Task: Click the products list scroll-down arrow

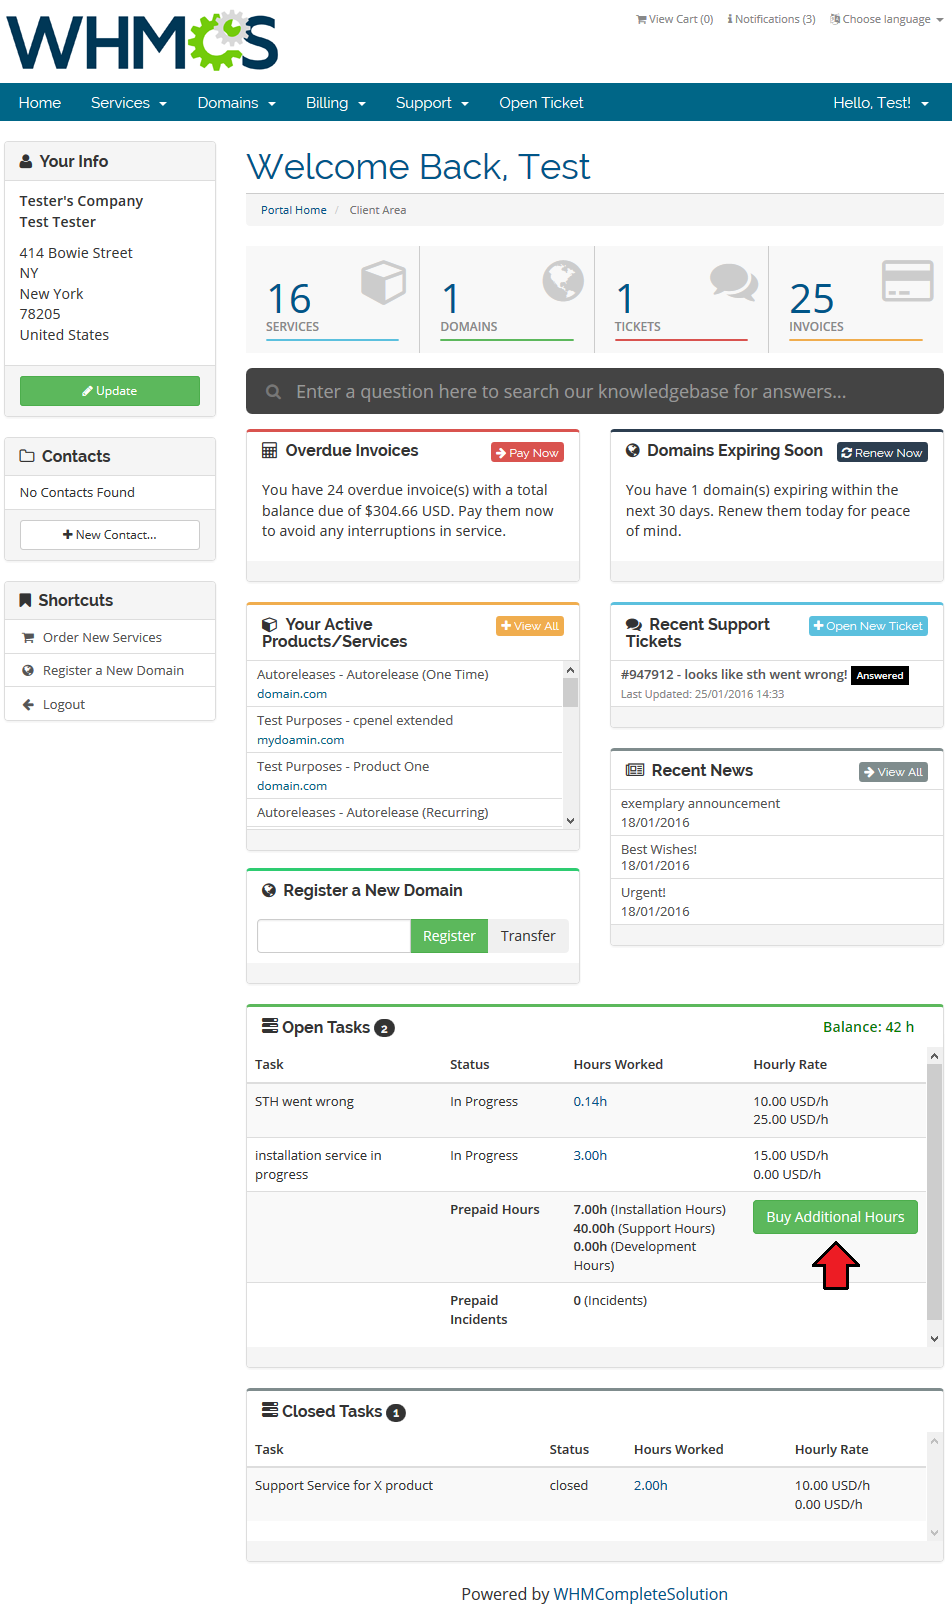Action: (571, 820)
